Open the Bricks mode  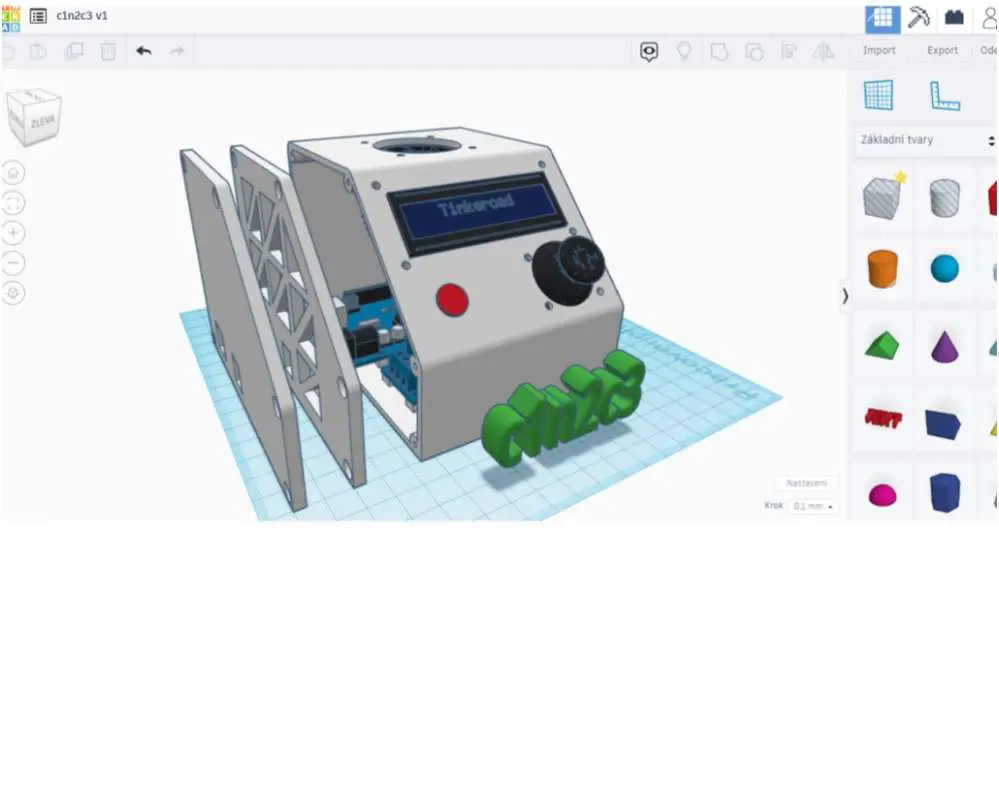click(954, 18)
